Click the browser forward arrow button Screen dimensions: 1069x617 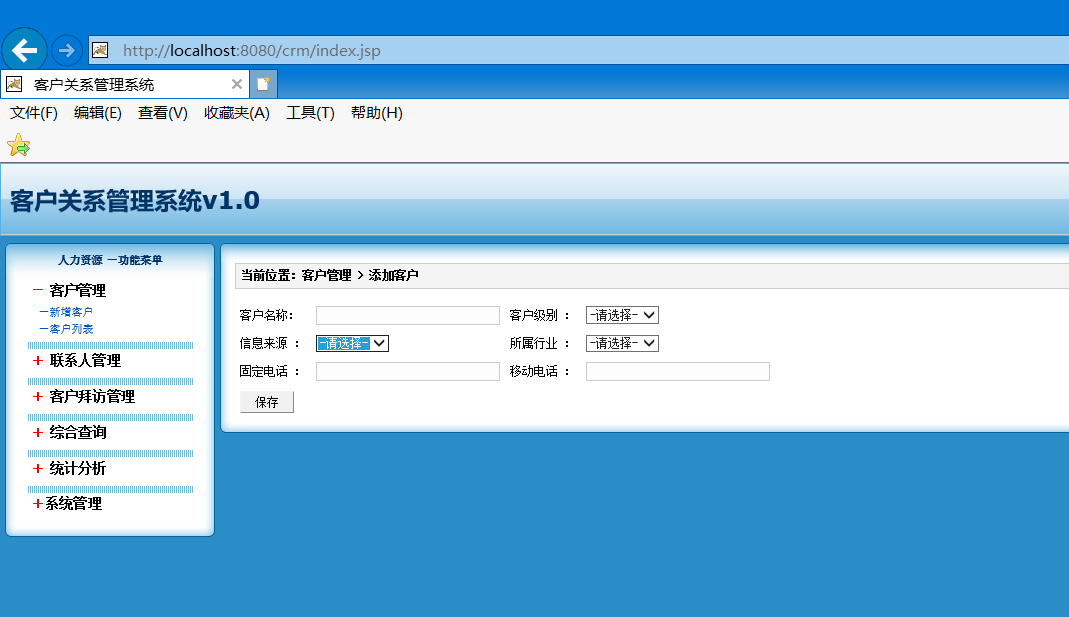click(67, 50)
